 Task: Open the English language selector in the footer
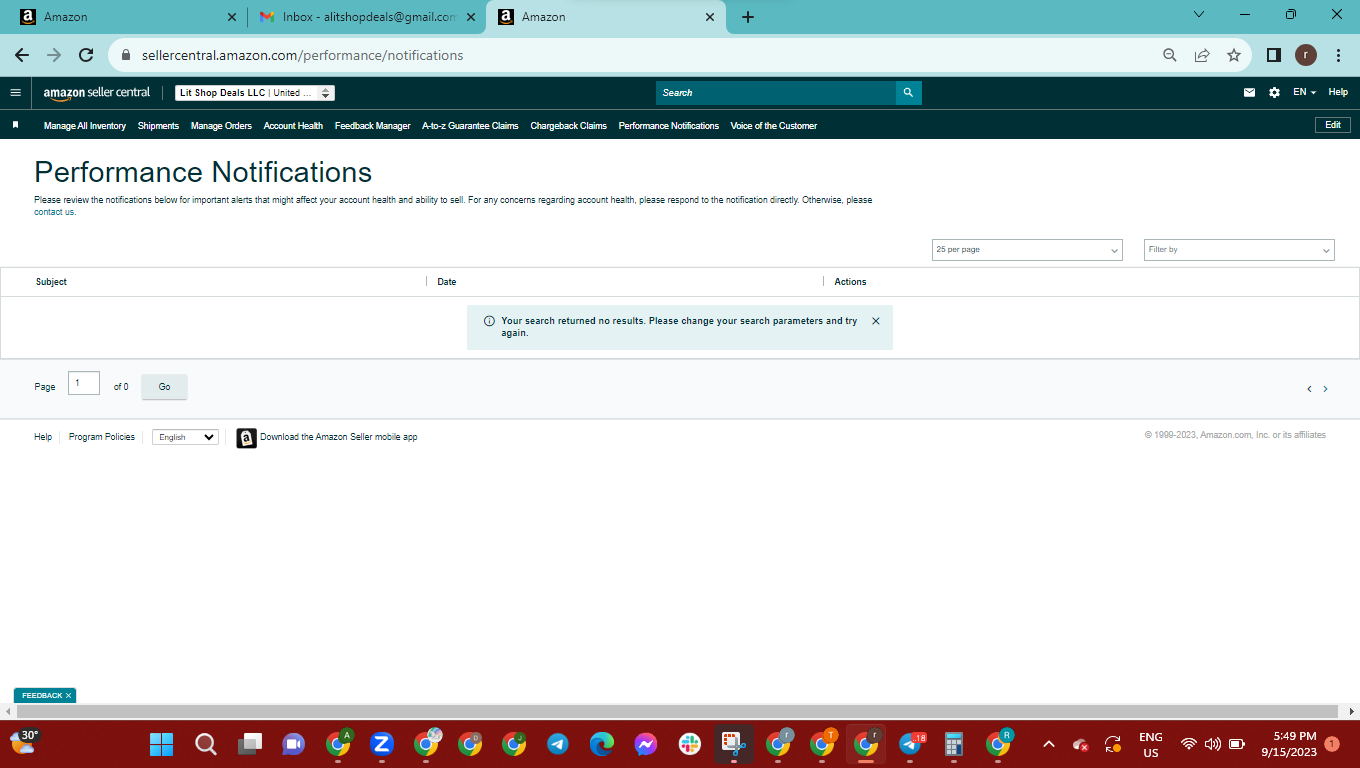[x=185, y=437]
